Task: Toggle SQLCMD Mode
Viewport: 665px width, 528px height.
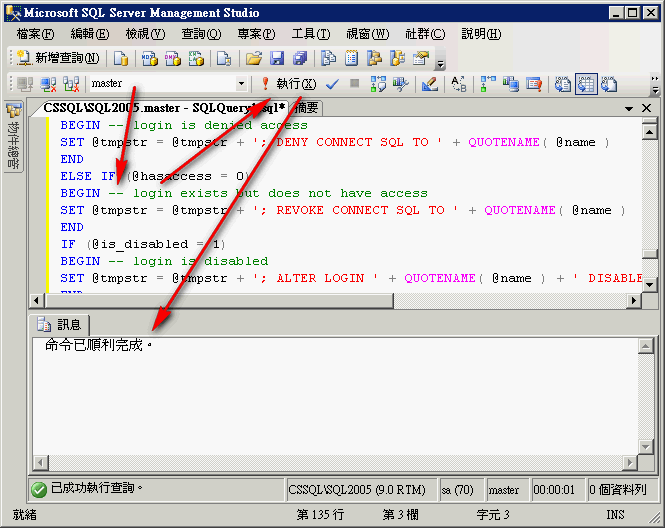Action: (x=534, y=84)
